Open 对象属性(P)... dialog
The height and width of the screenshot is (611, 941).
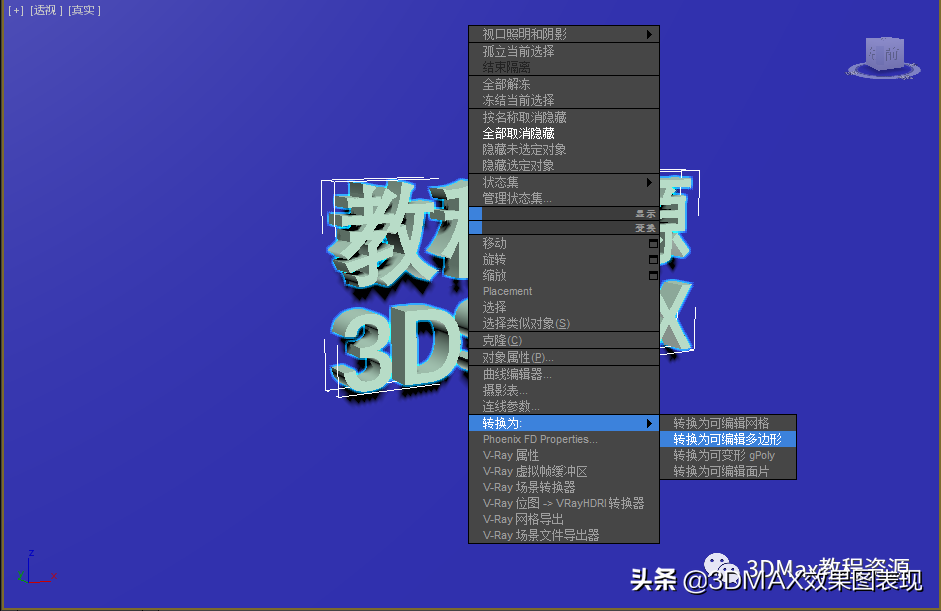(564, 358)
